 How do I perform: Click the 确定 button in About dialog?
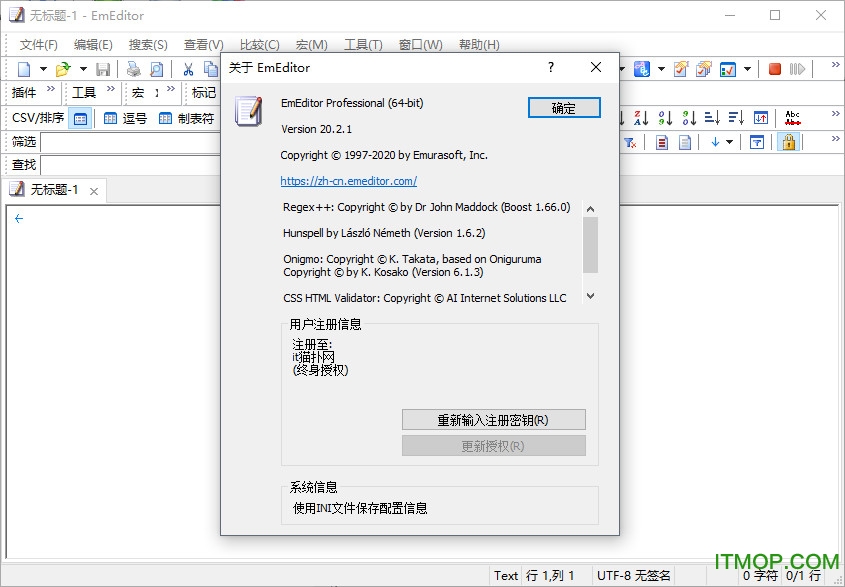564,108
